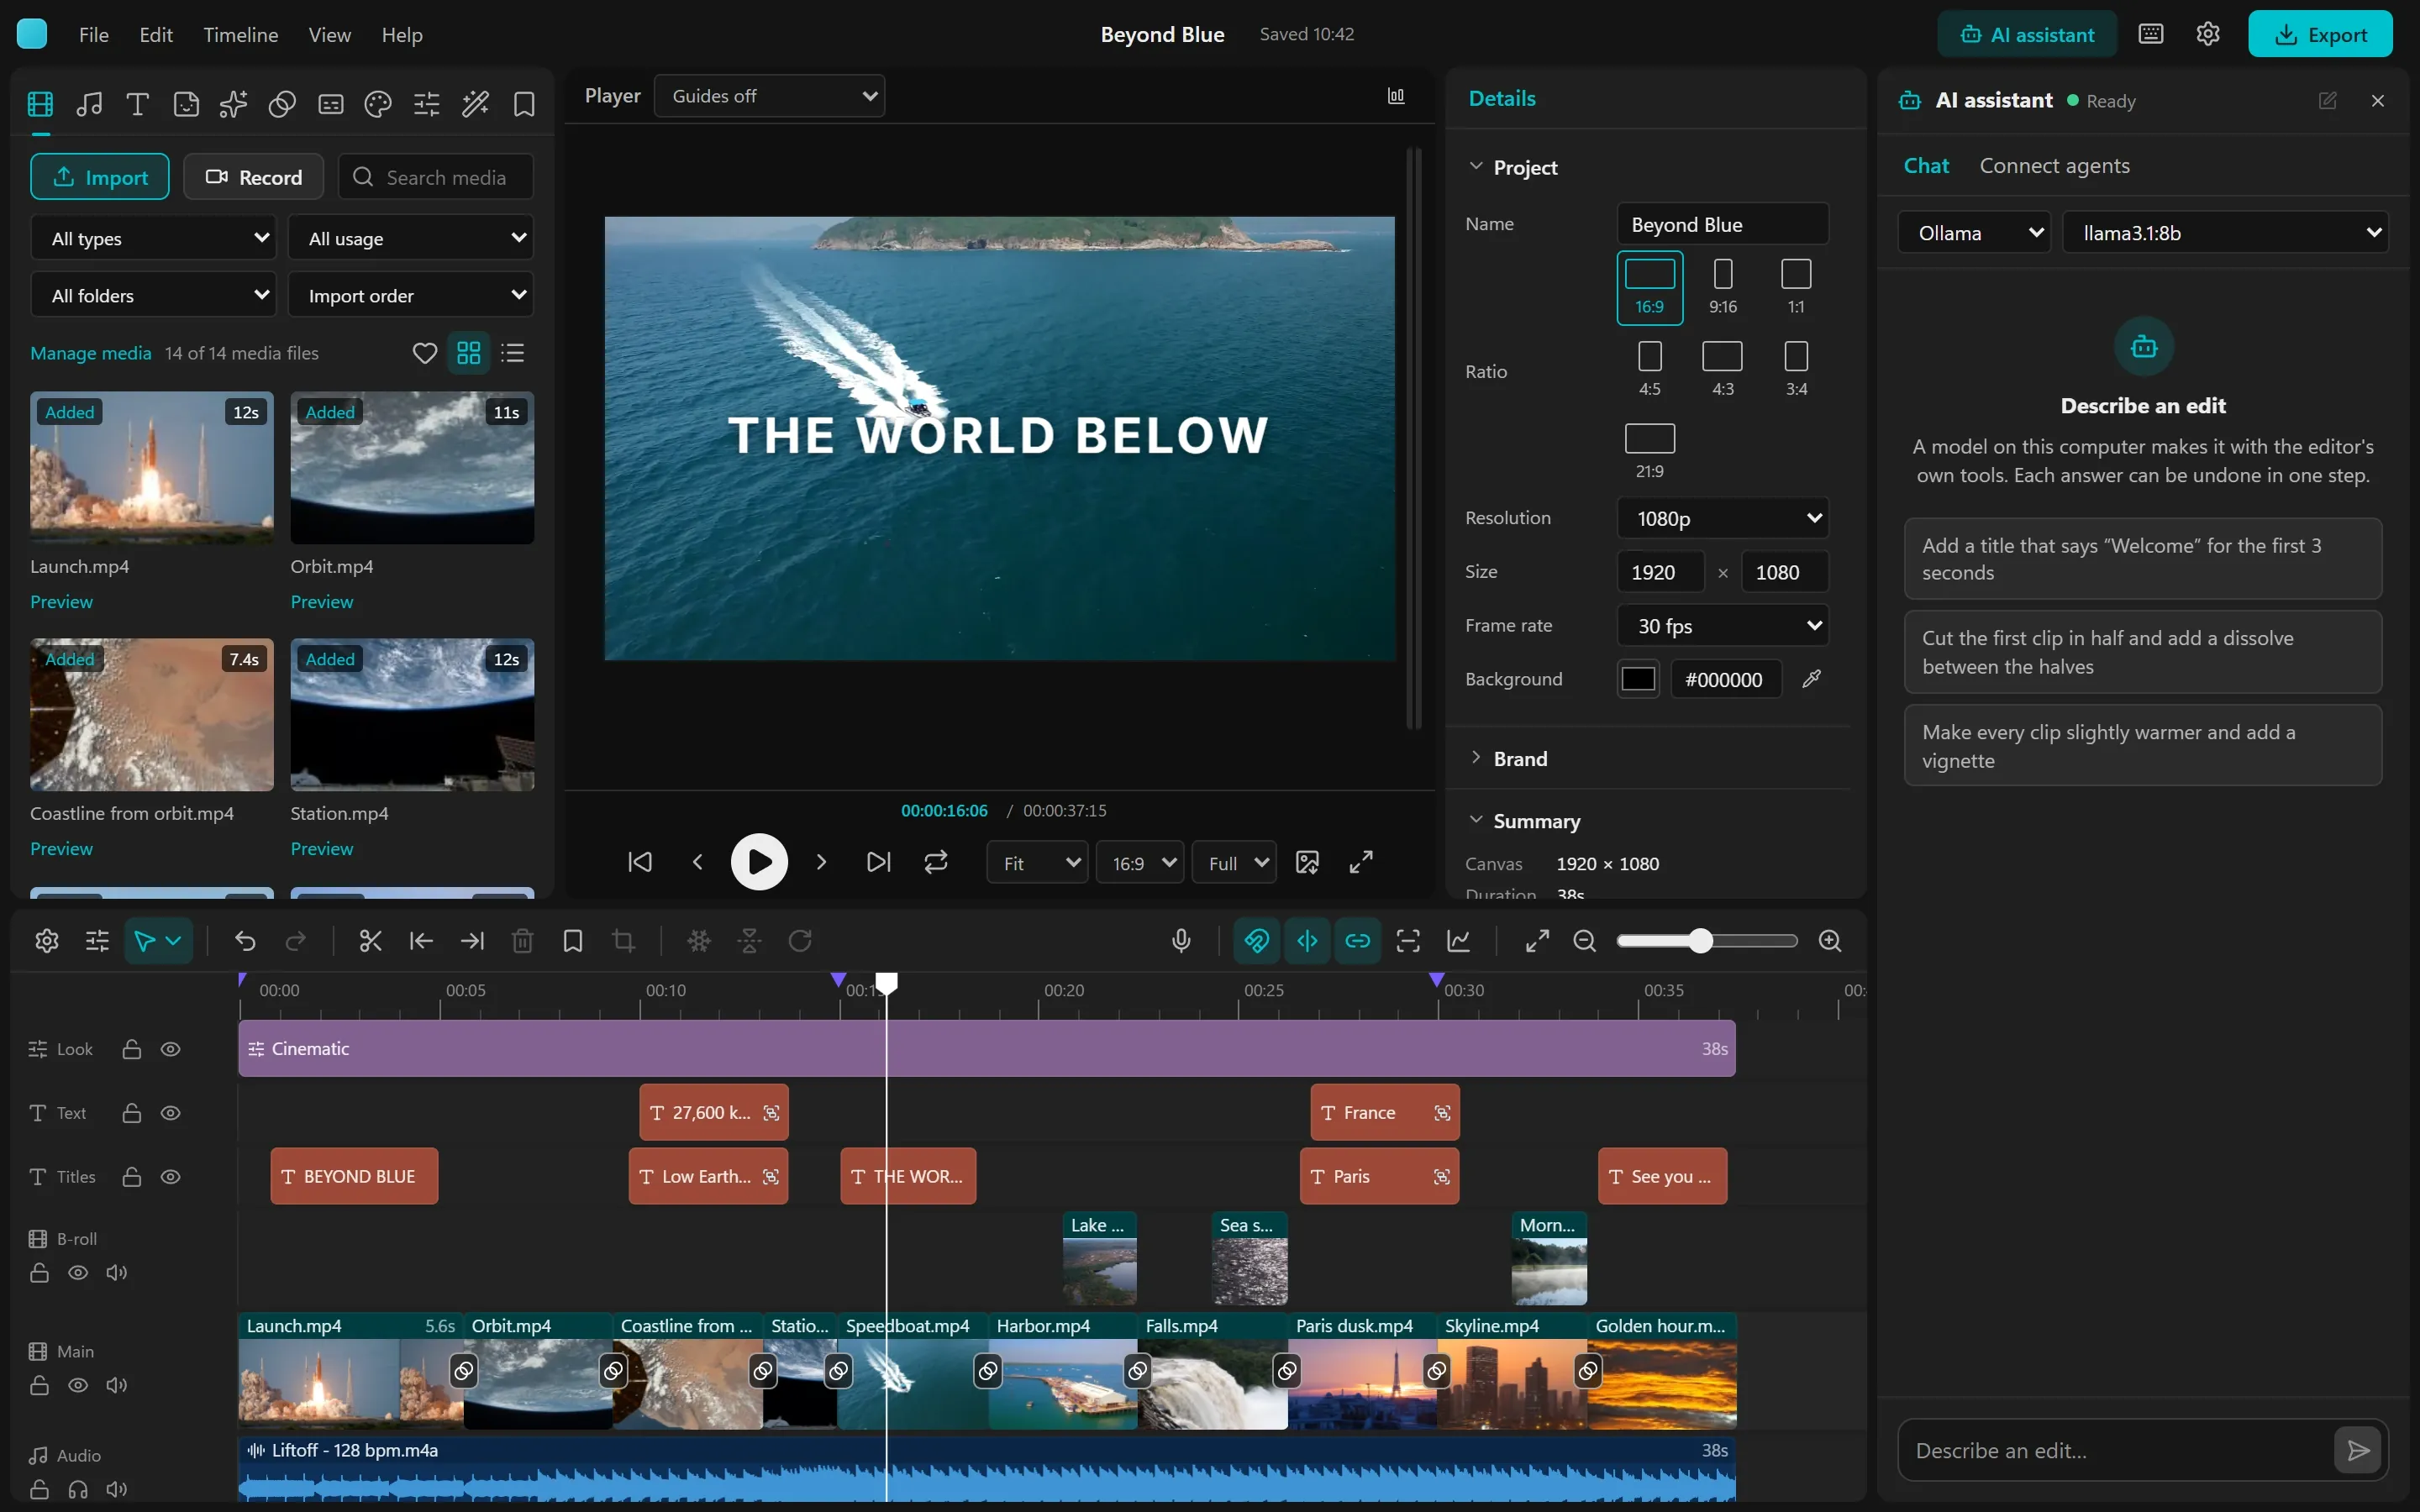Hide the Look track with eye icon
The height and width of the screenshot is (1512, 2420).
click(x=171, y=1049)
